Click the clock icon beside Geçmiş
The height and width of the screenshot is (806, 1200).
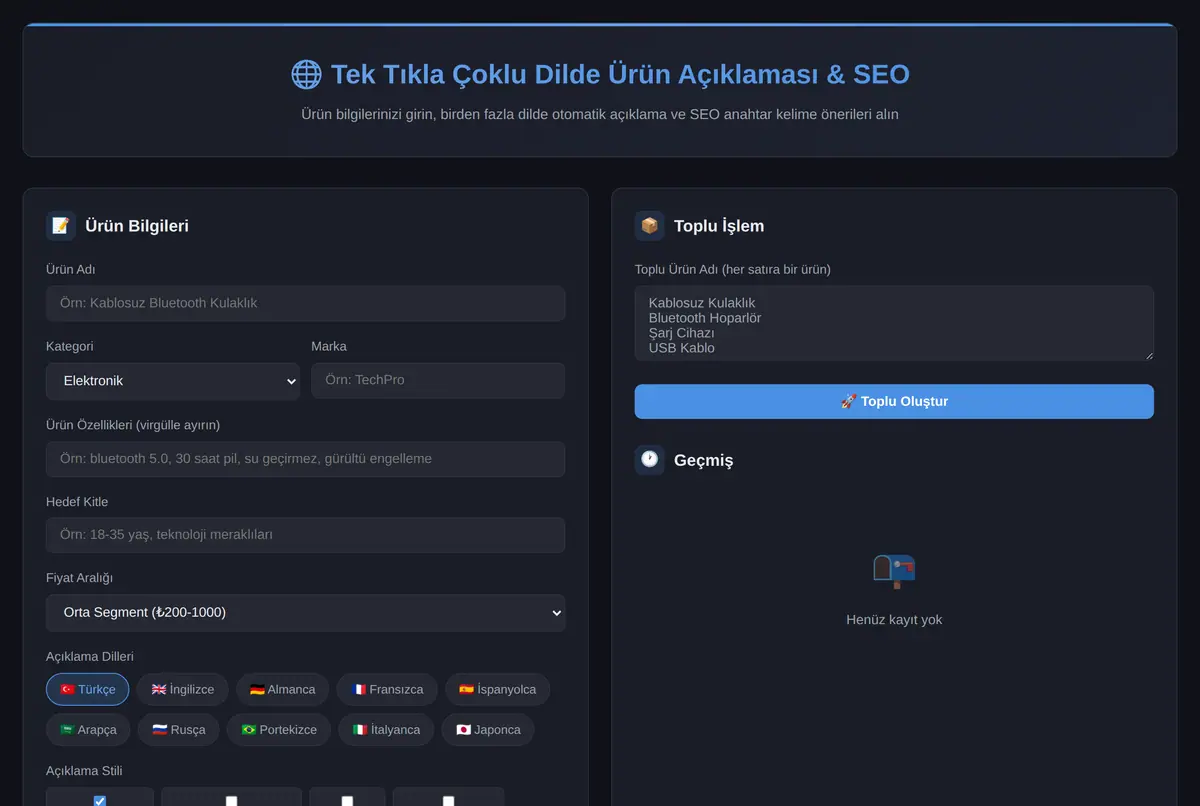(650, 460)
